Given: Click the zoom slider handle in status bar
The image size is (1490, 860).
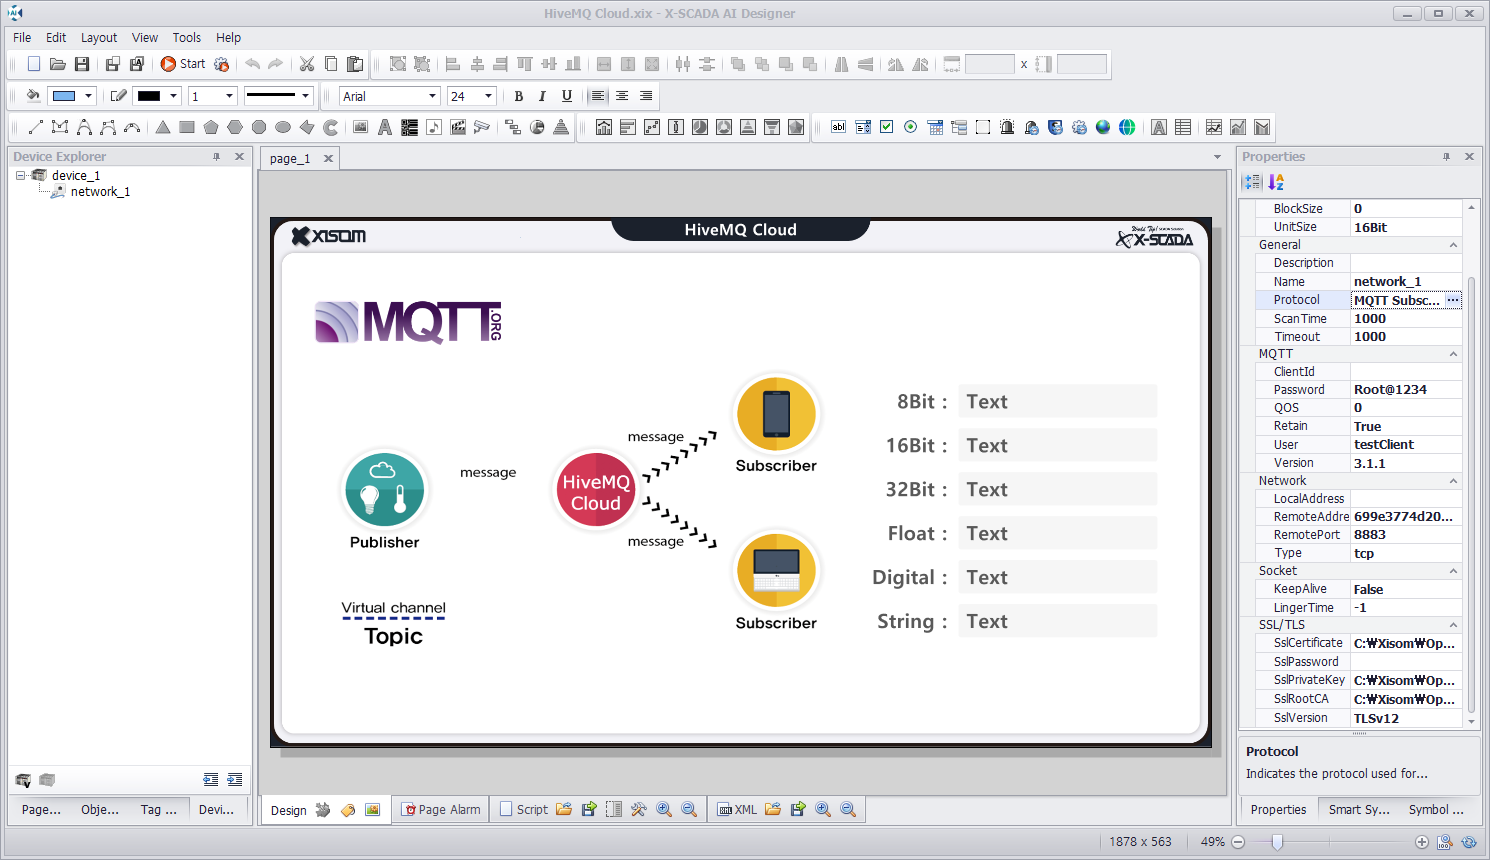Looking at the screenshot, I should pos(1277,842).
